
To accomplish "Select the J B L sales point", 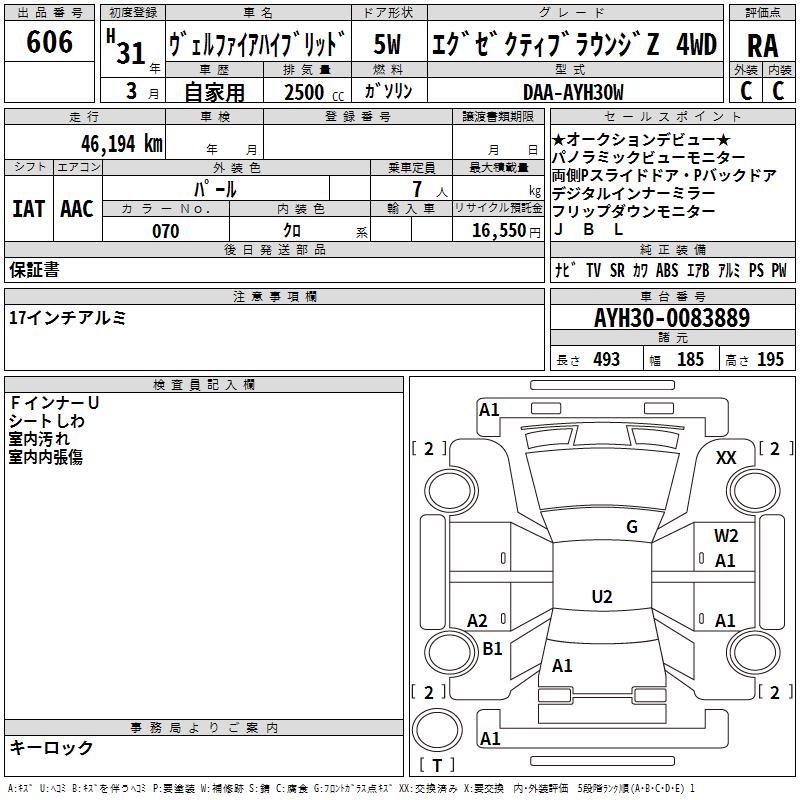I will point(589,230).
